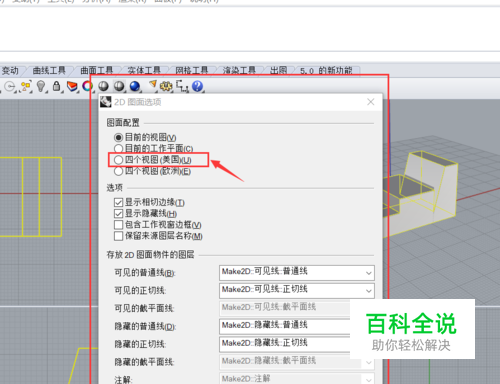Image resolution: width=500 pixels, height=384 pixels.
Task: Click the rotate-view circle icon in toolbar
Action: click(10, 87)
